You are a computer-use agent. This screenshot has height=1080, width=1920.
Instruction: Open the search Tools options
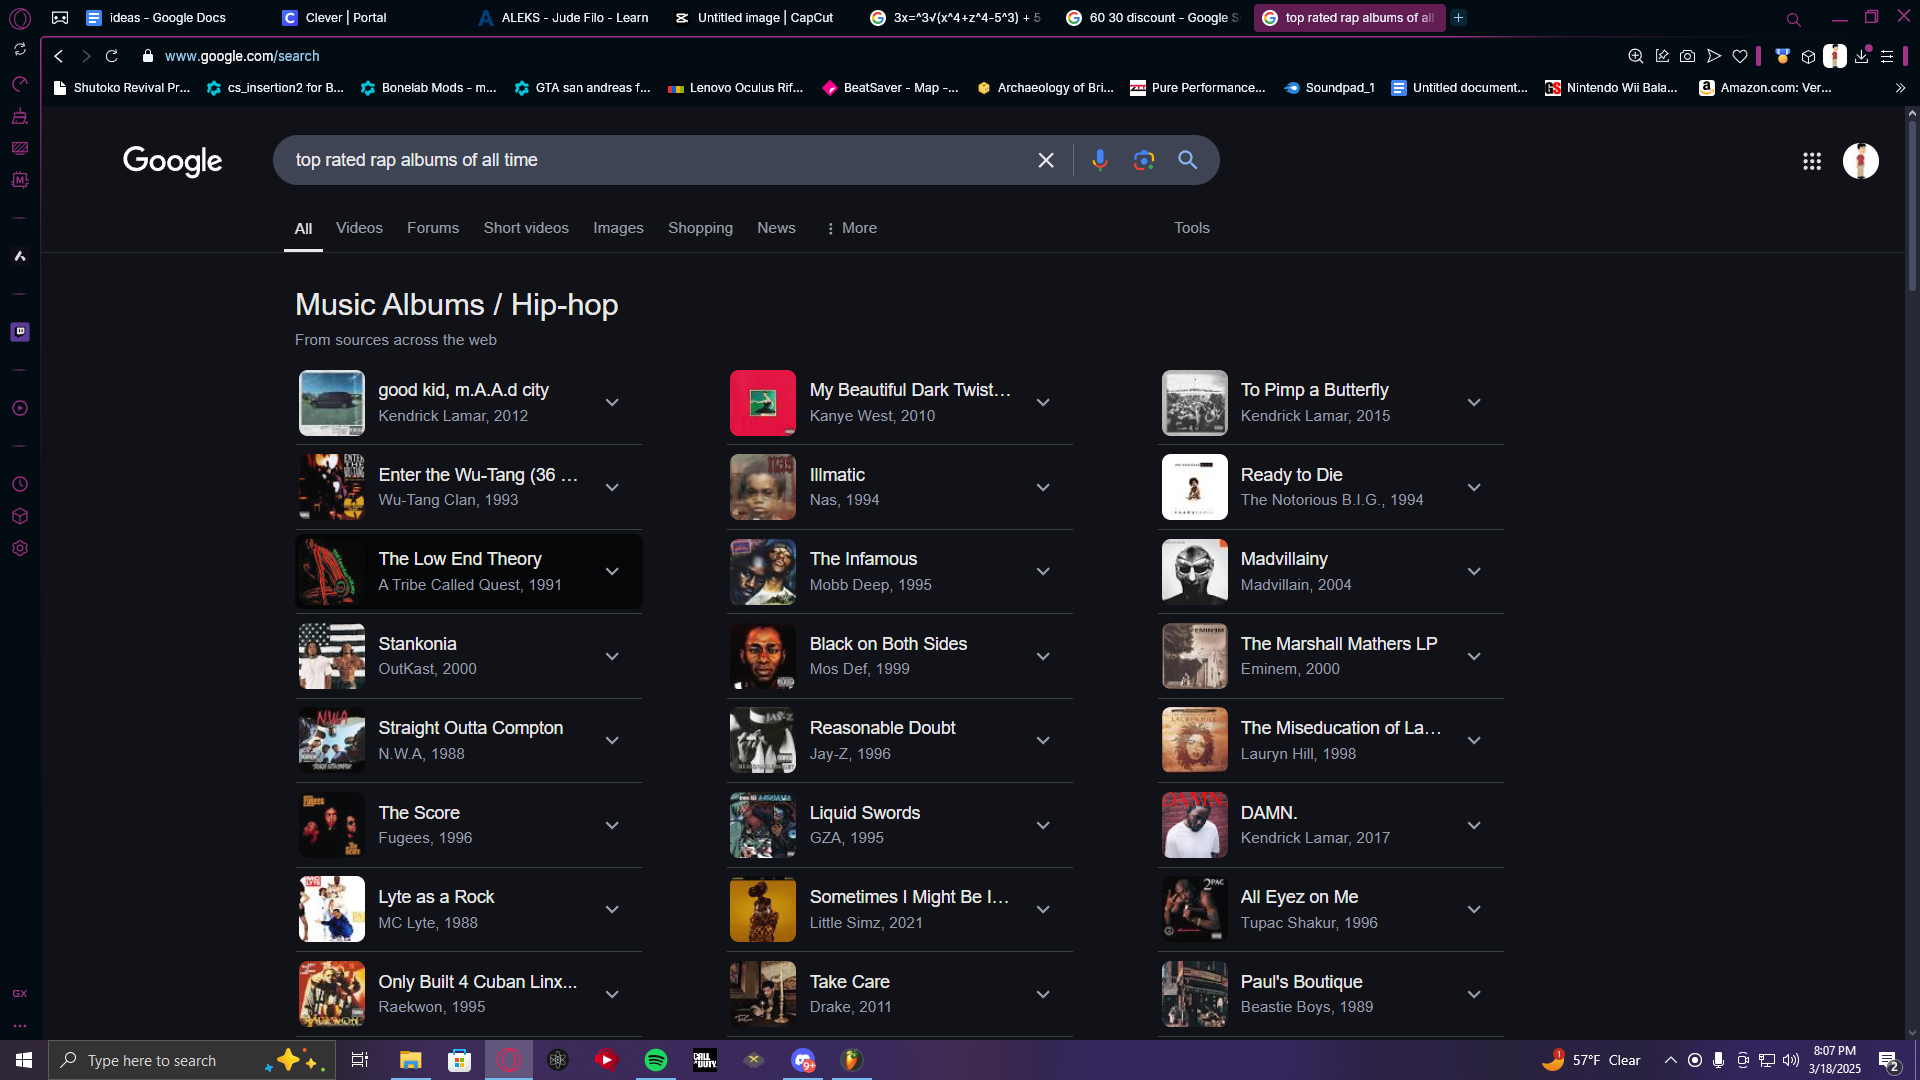coord(1192,228)
